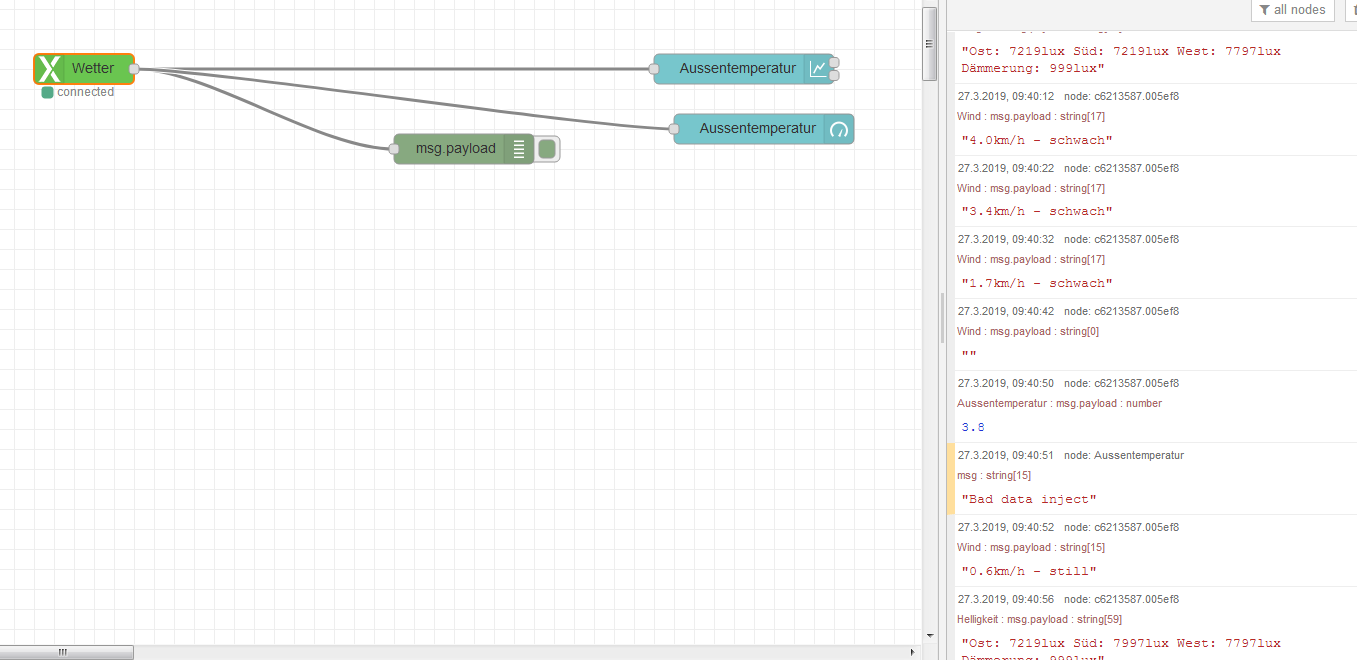Click the 27.3.2019, 09:40:22 timestamp
Viewport: 1357px width, 660px height.
tap(1005, 169)
